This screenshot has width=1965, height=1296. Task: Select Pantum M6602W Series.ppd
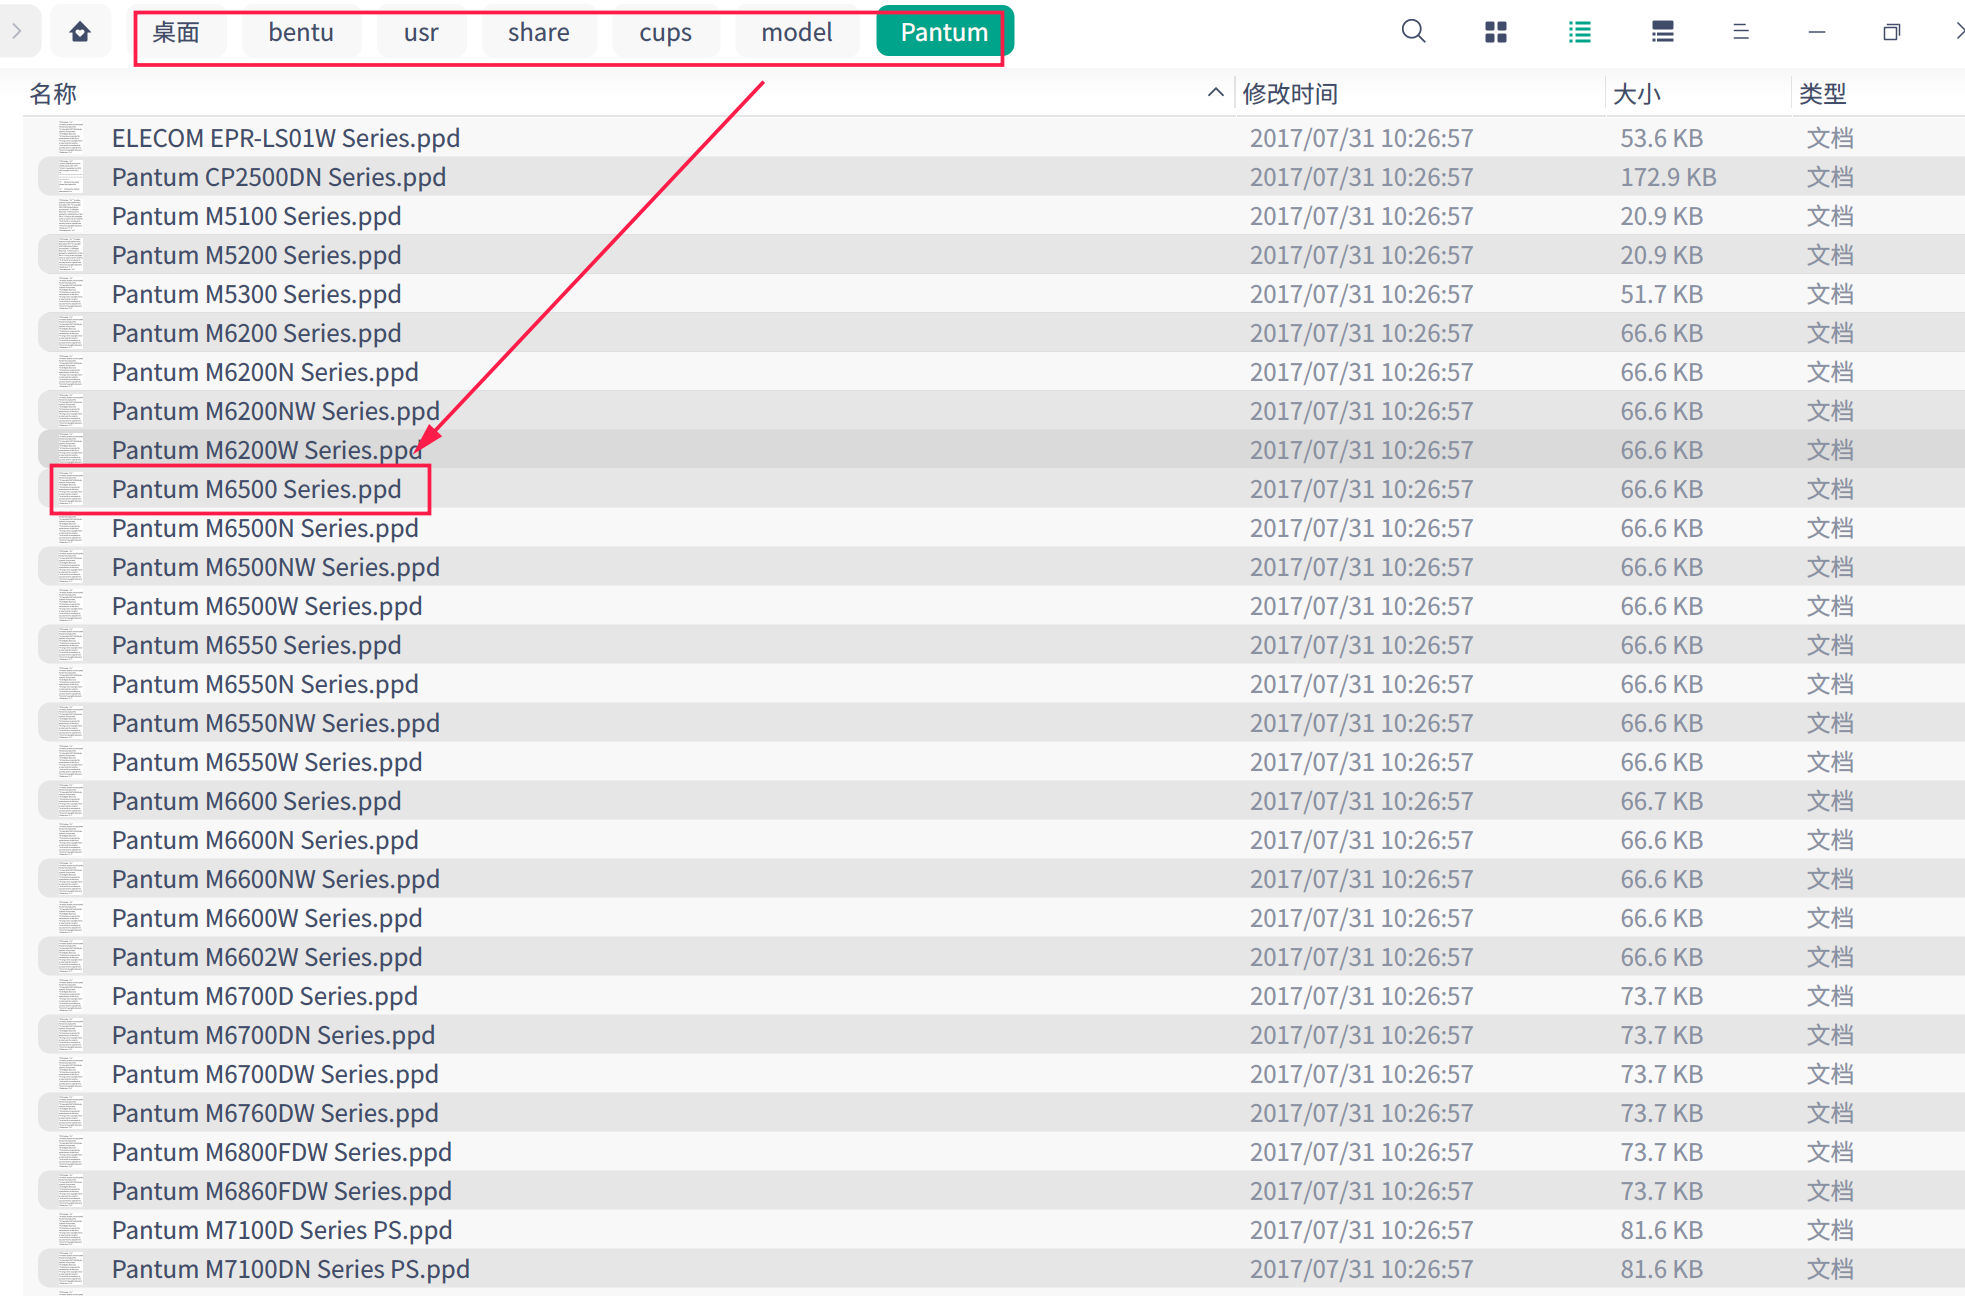[x=267, y=957]
